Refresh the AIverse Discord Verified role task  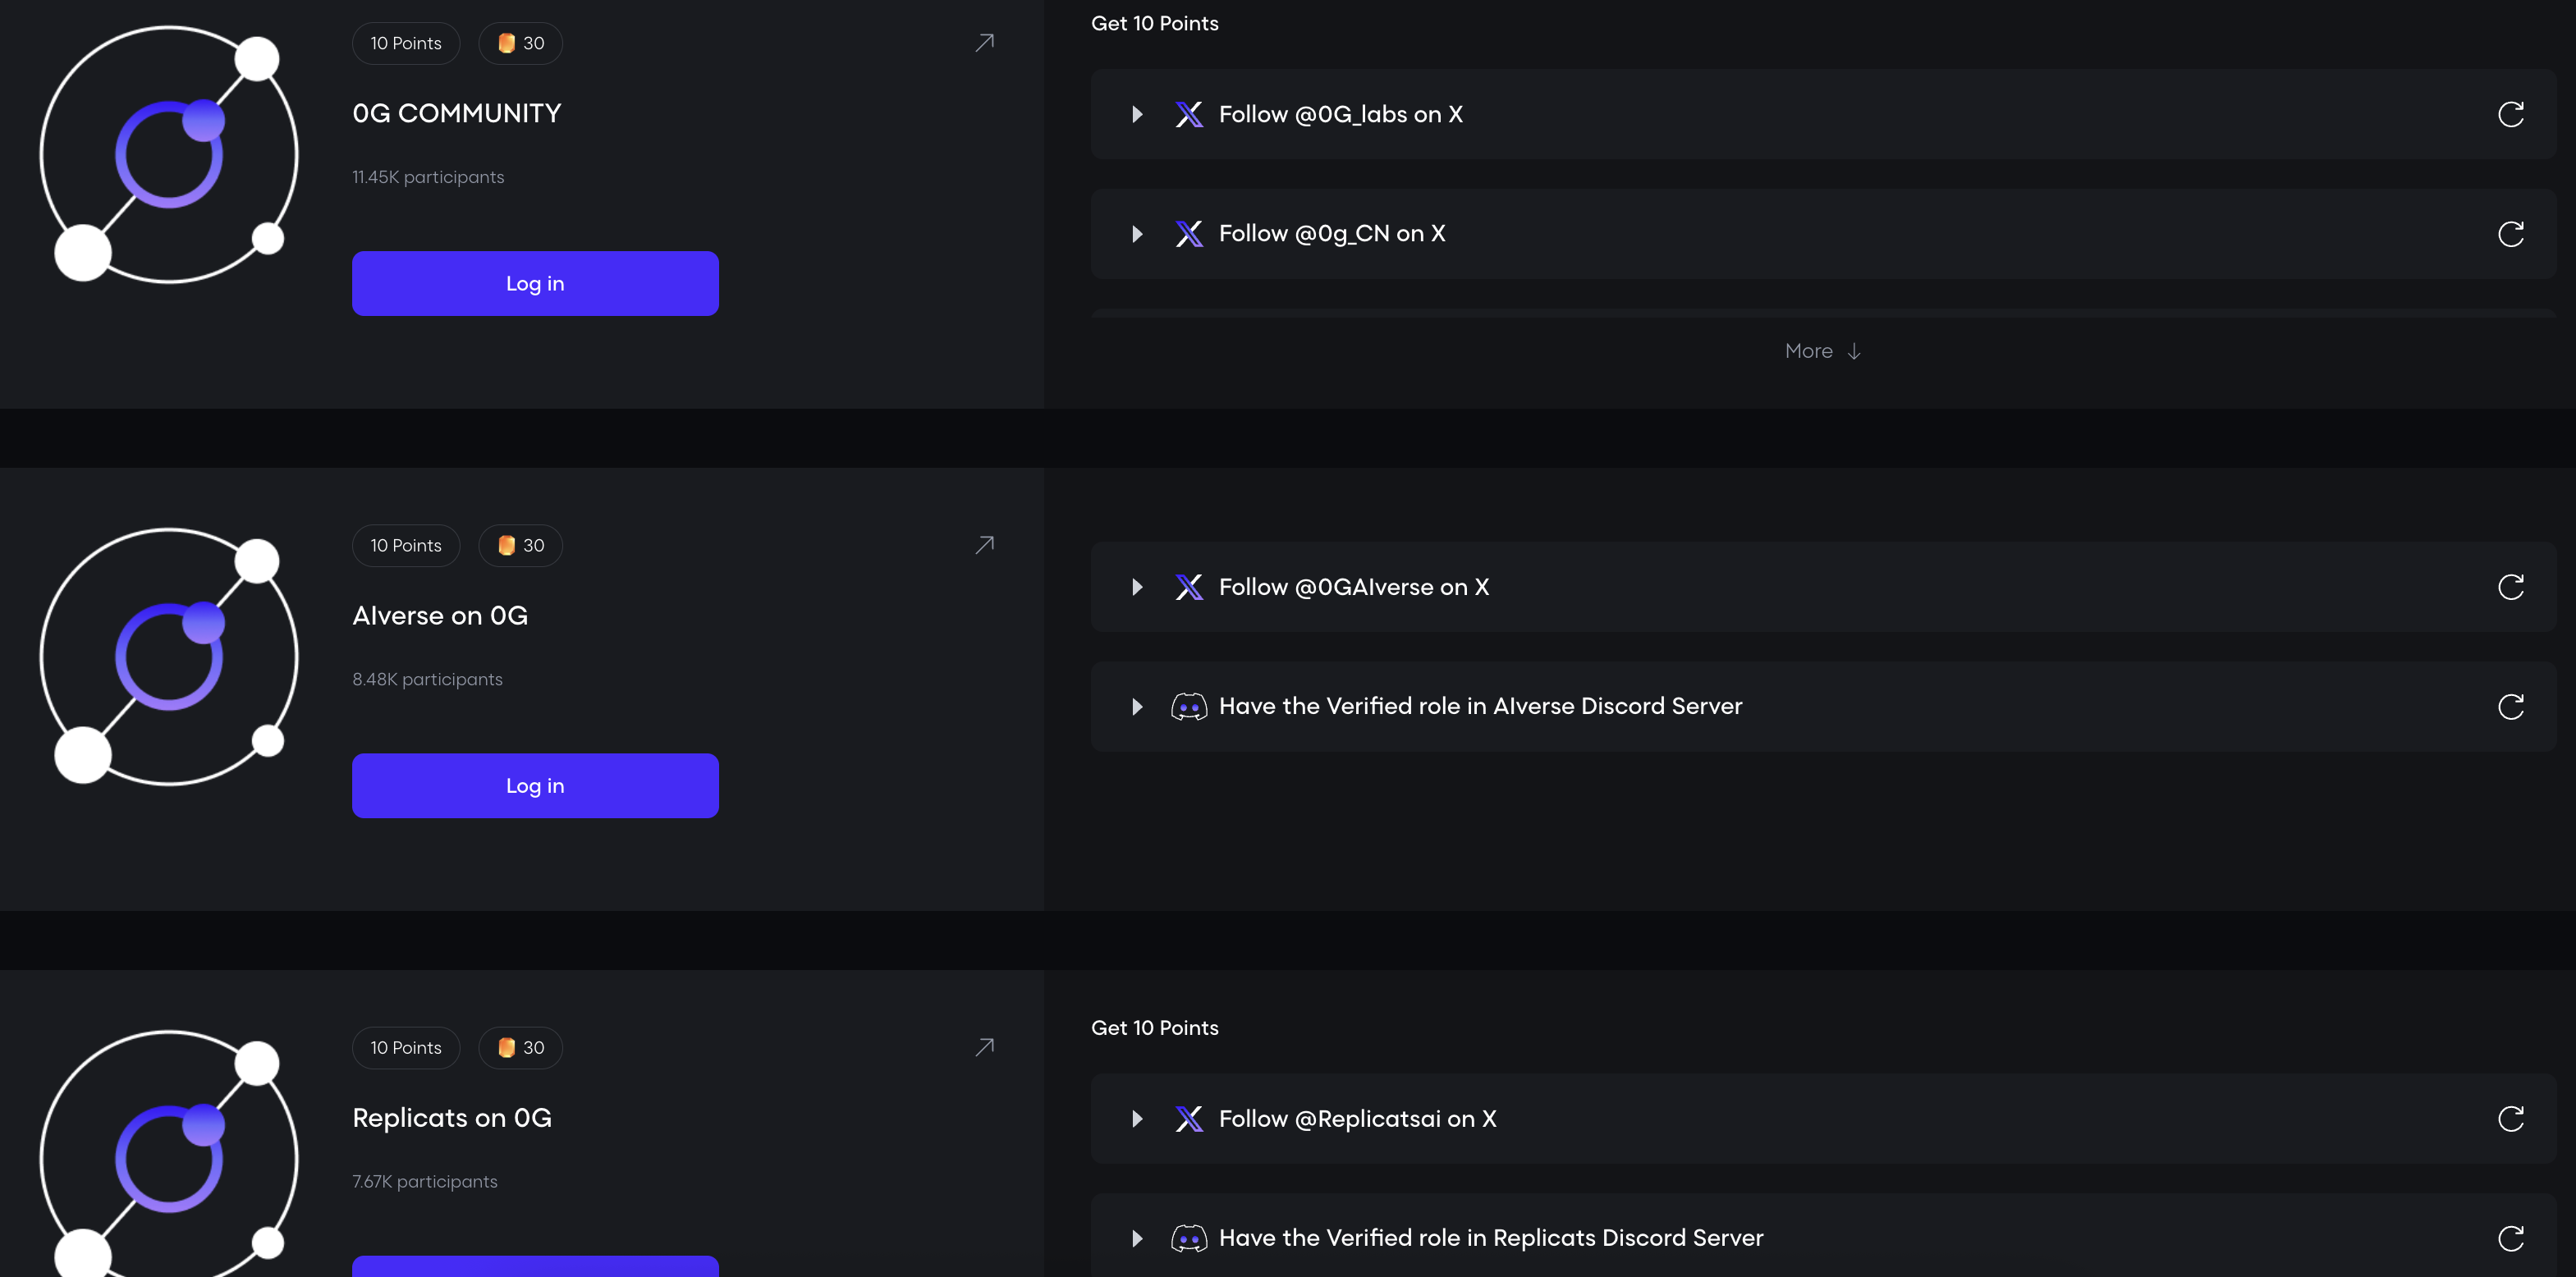point(2510,707)
